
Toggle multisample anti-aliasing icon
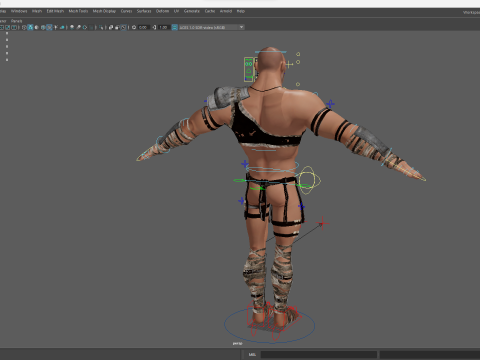[x=85, y=27]
